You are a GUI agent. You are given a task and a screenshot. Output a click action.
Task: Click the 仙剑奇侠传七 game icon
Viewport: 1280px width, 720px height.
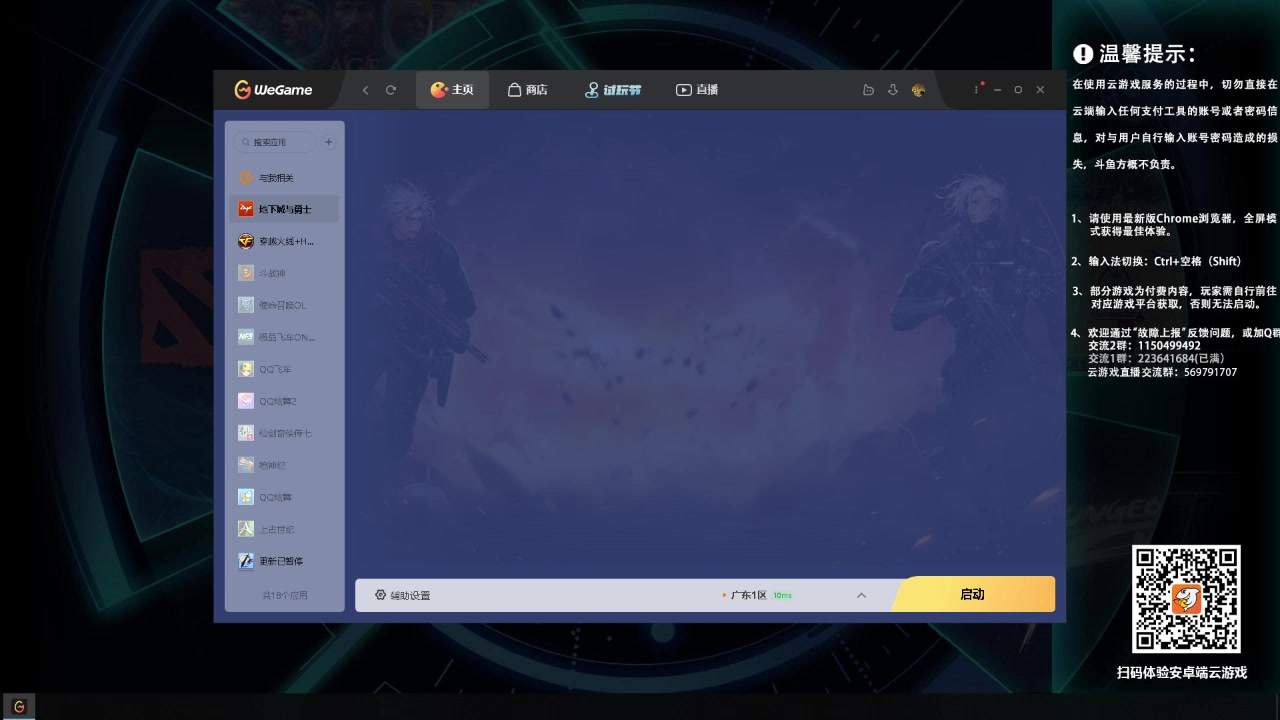pyautogui.click(x=246, y=433)
